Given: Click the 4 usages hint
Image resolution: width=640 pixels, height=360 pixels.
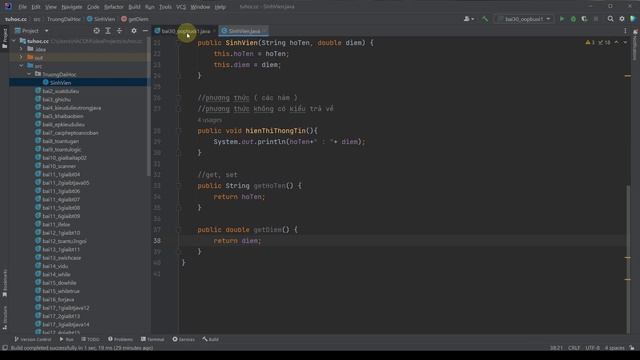Looking at the screenshot, I should 210,120.
